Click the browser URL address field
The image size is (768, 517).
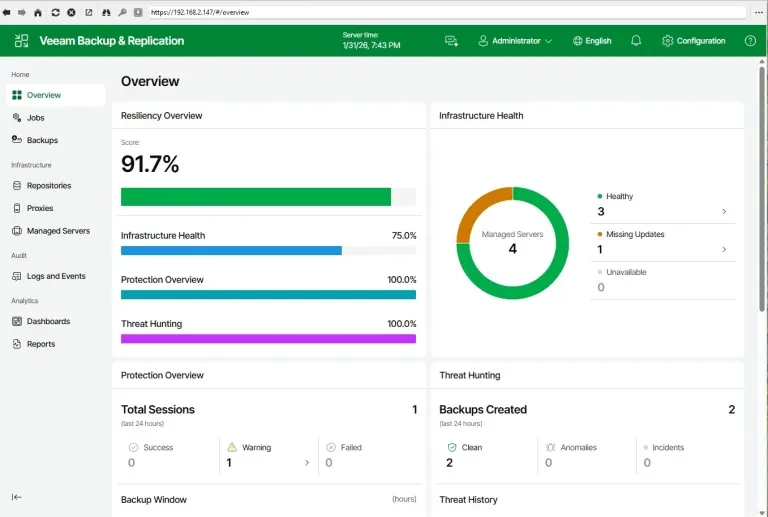445,12
